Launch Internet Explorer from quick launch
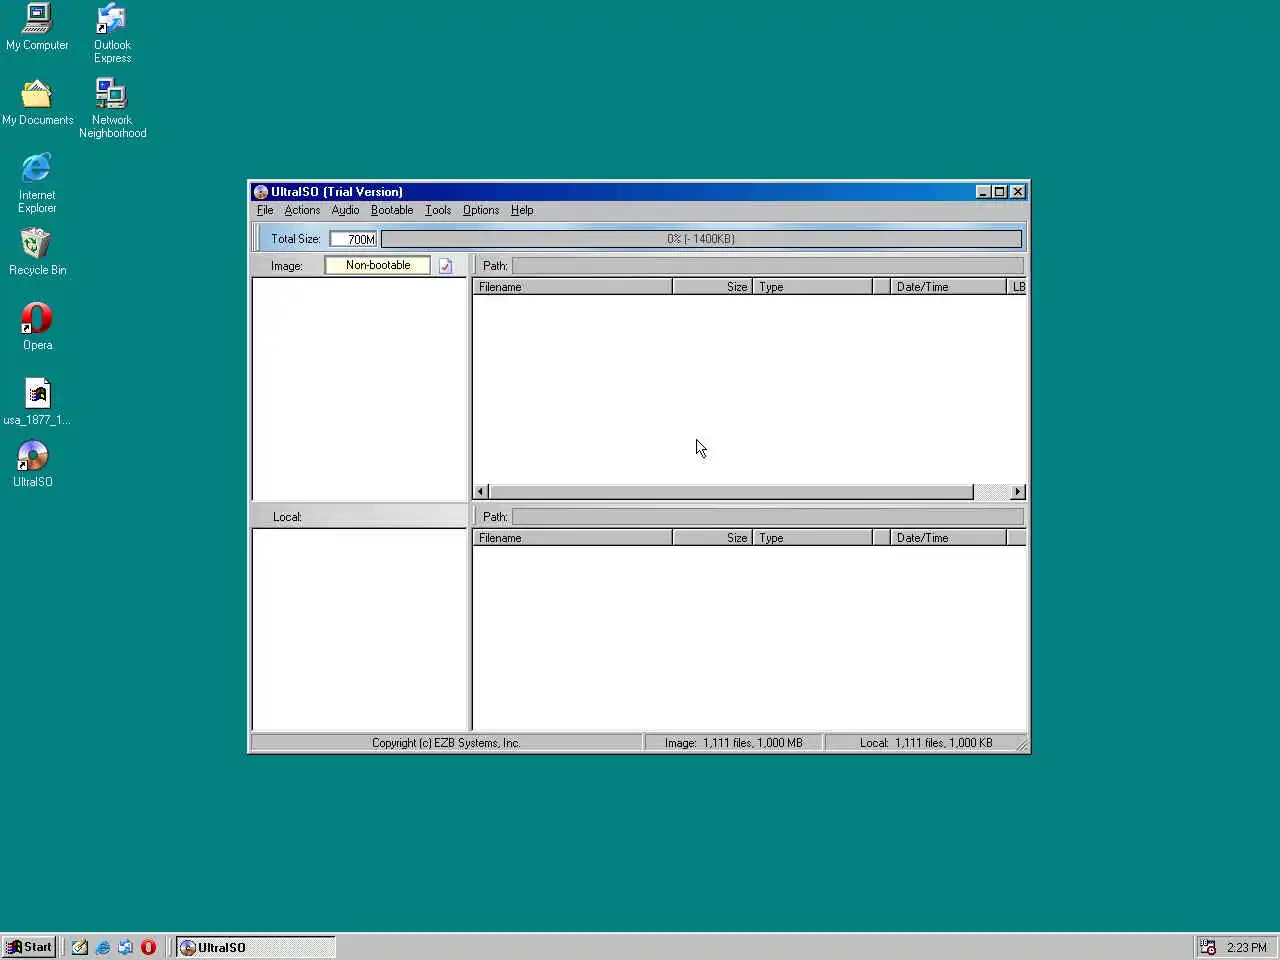Viewport: 1280px width, 960px height. [x=103, y=947]
